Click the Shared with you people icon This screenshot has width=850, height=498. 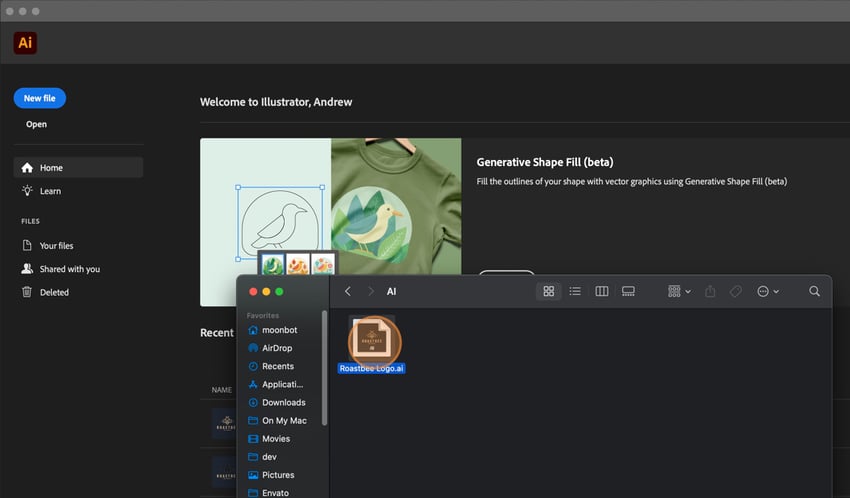(x=27, y=269)
